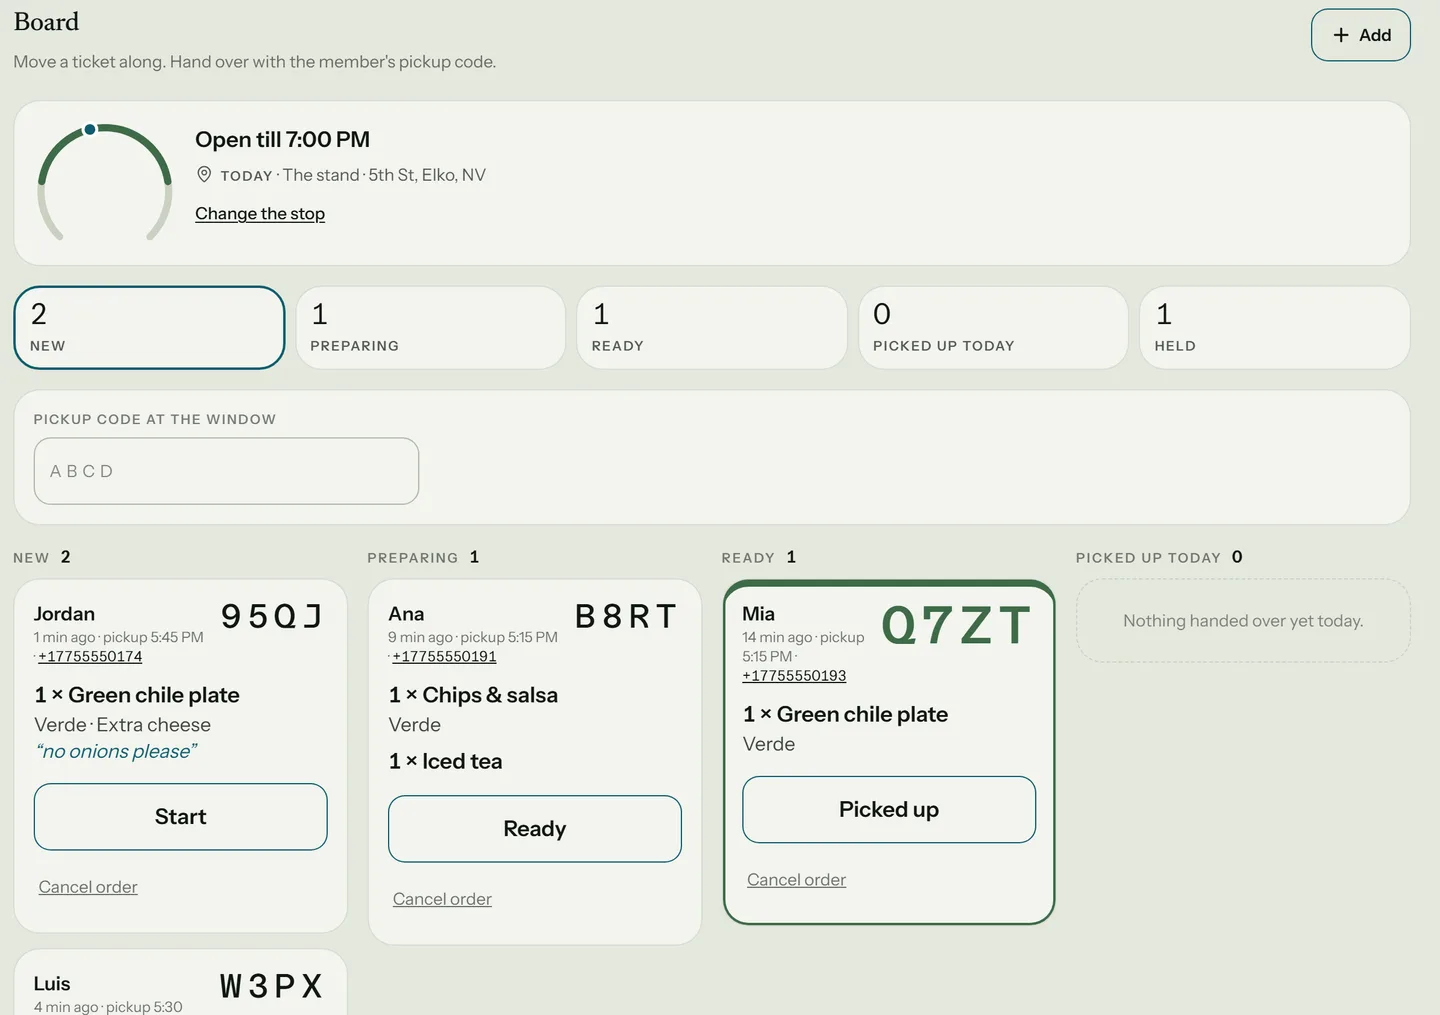Click the Board page heading
Image resolution: width=1440 pixels, height=1015 pixels.
(46, 22)
